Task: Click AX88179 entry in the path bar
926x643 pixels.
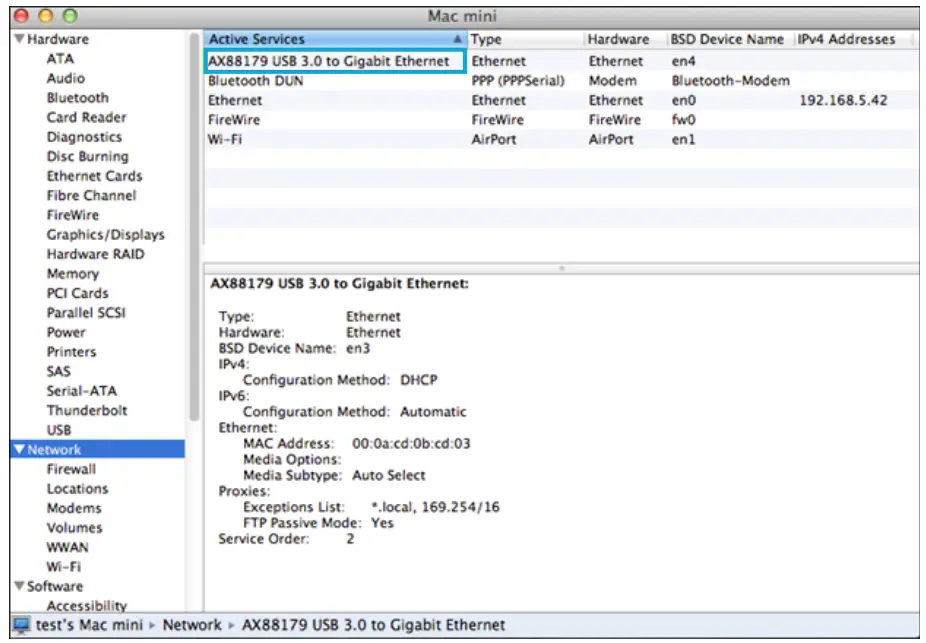Action: coord(373,625)
